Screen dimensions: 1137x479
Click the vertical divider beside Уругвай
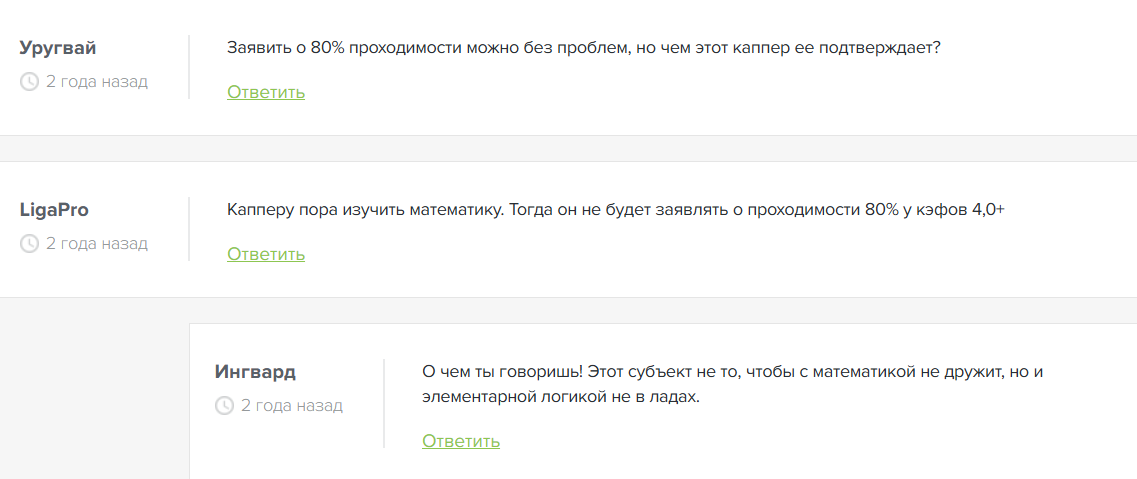point(189,66)
